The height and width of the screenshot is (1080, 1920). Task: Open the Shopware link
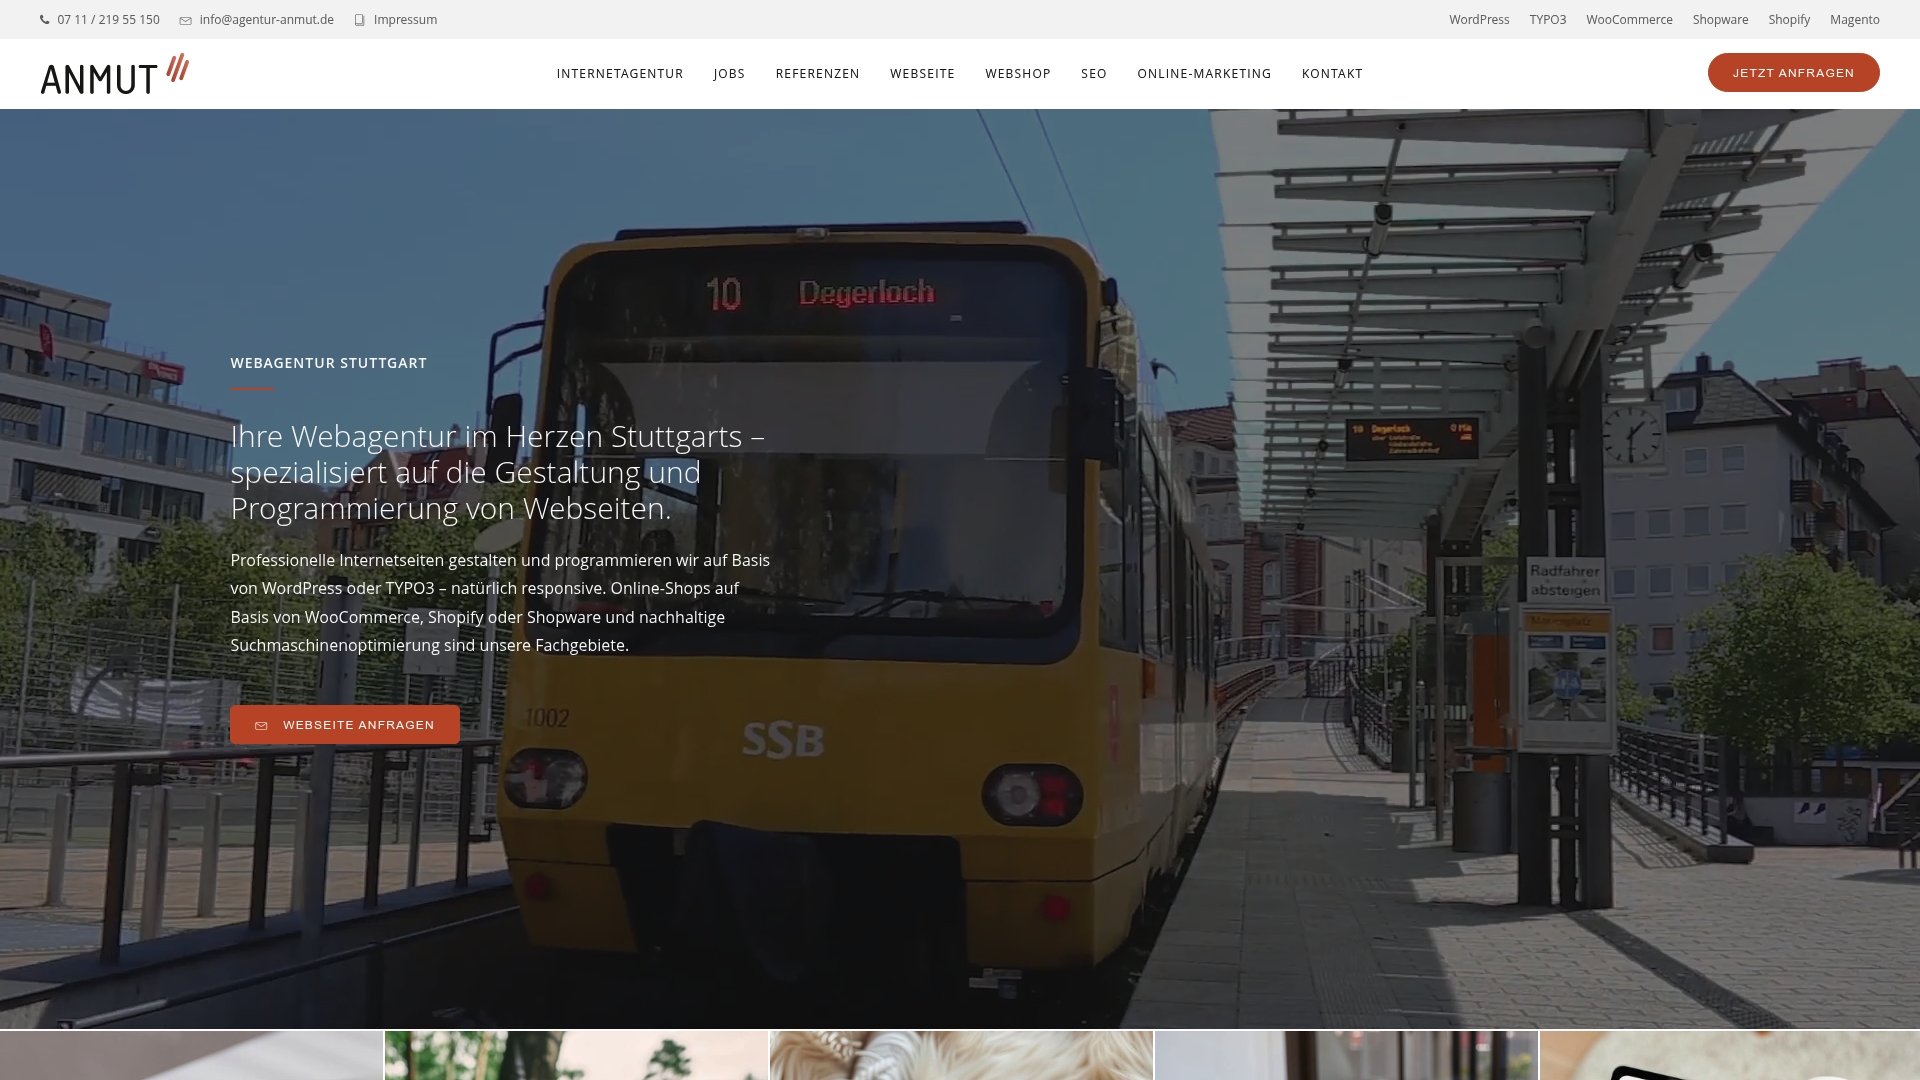(1720, 20)
